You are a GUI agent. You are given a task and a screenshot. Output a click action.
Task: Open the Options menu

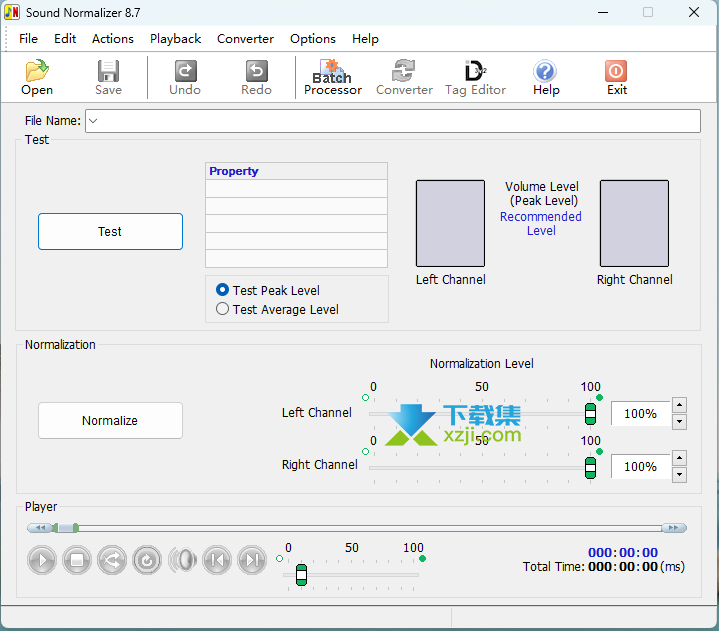pyautogui.click(x=313, y=39)
